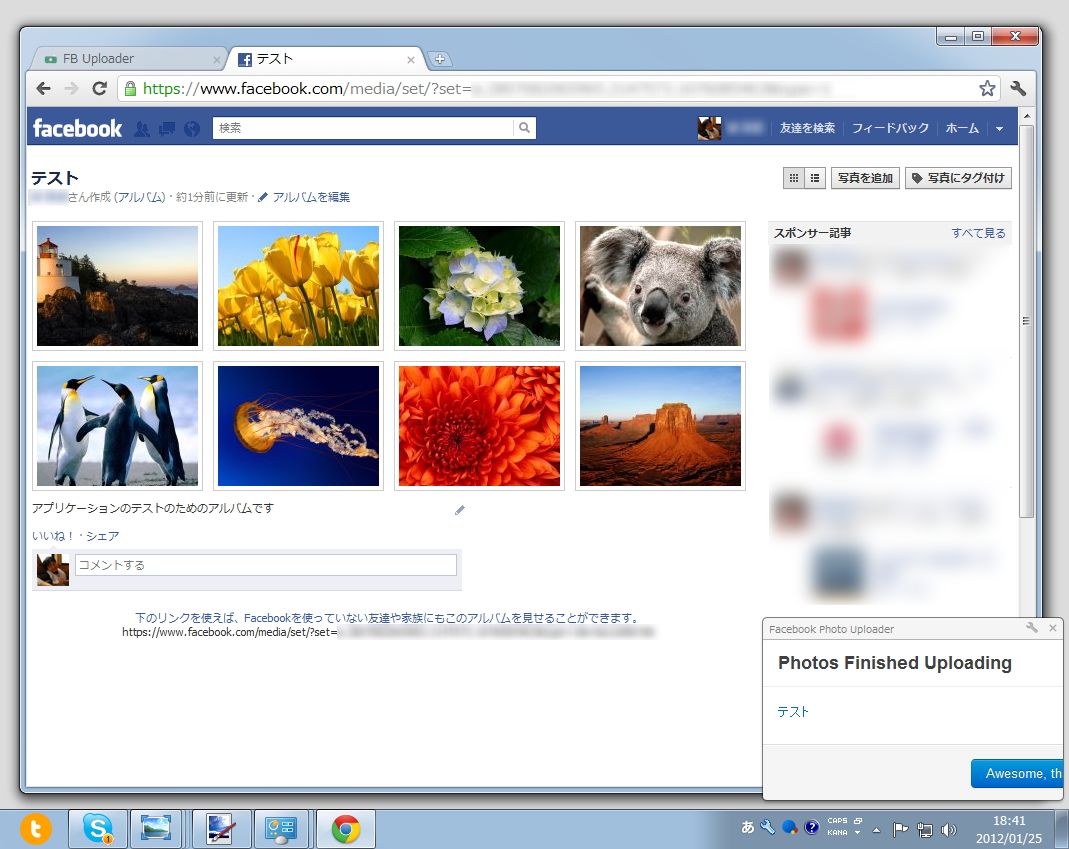Click the Facebook logo
The height and width of the screenshot is (849, 1069).
tap(78, 128)
